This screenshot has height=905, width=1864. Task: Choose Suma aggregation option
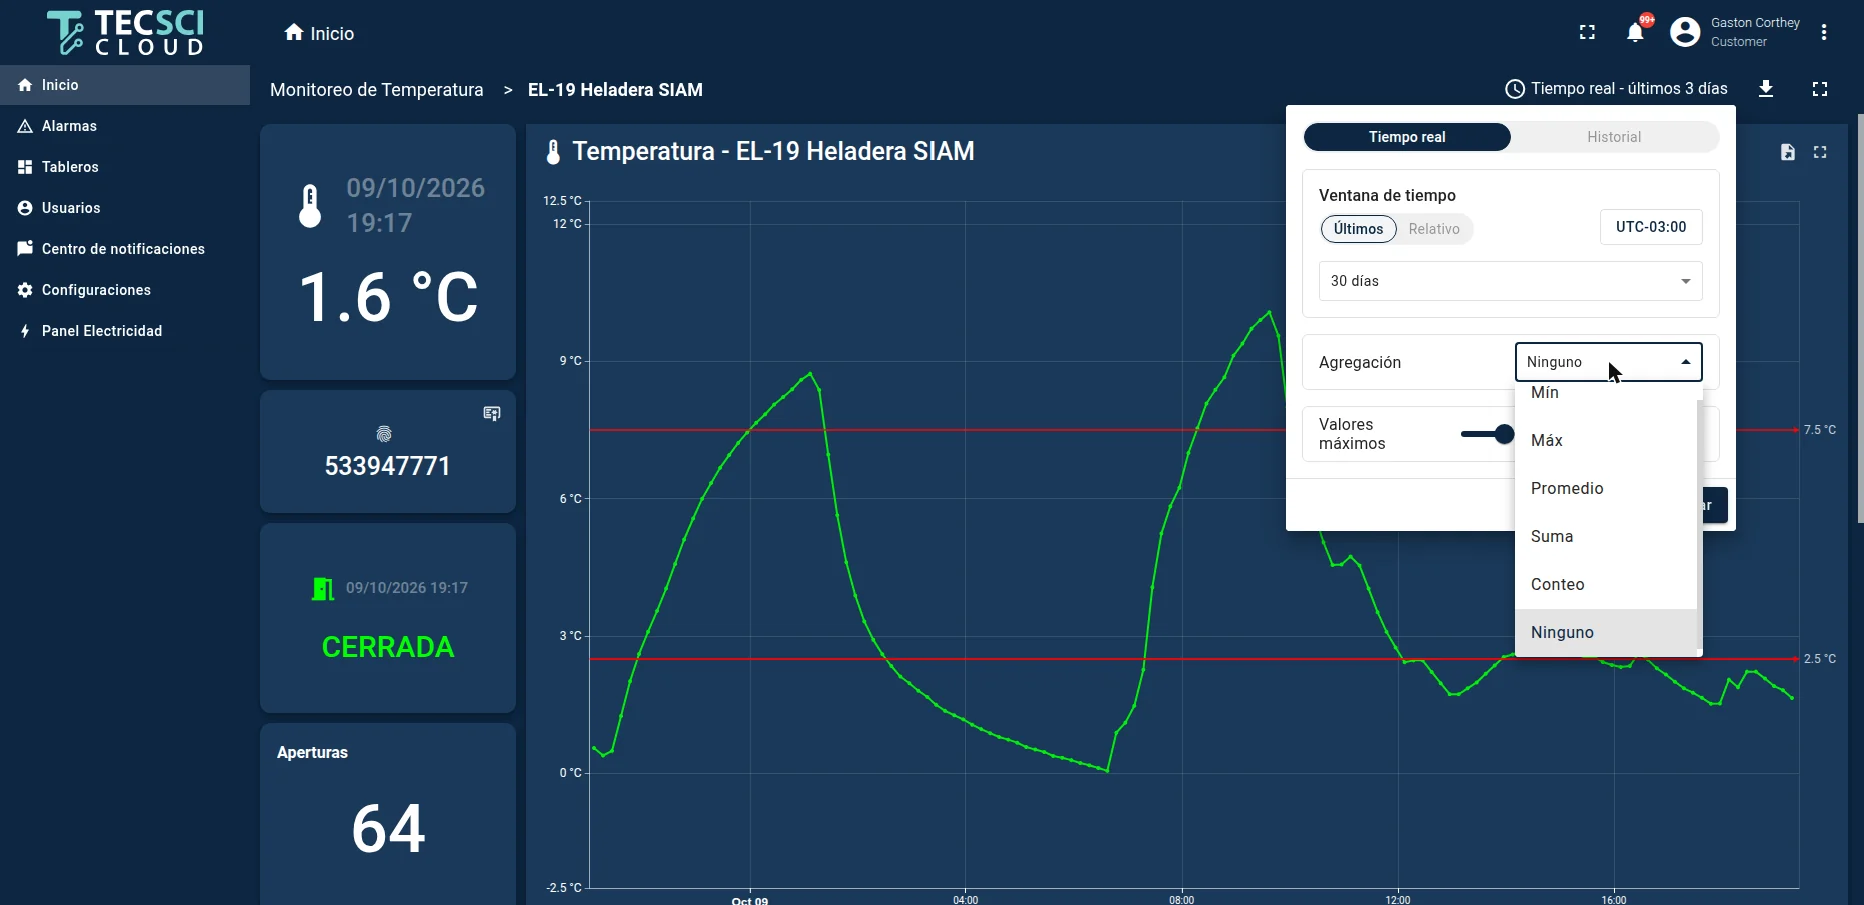click(x=1606, y=537)
